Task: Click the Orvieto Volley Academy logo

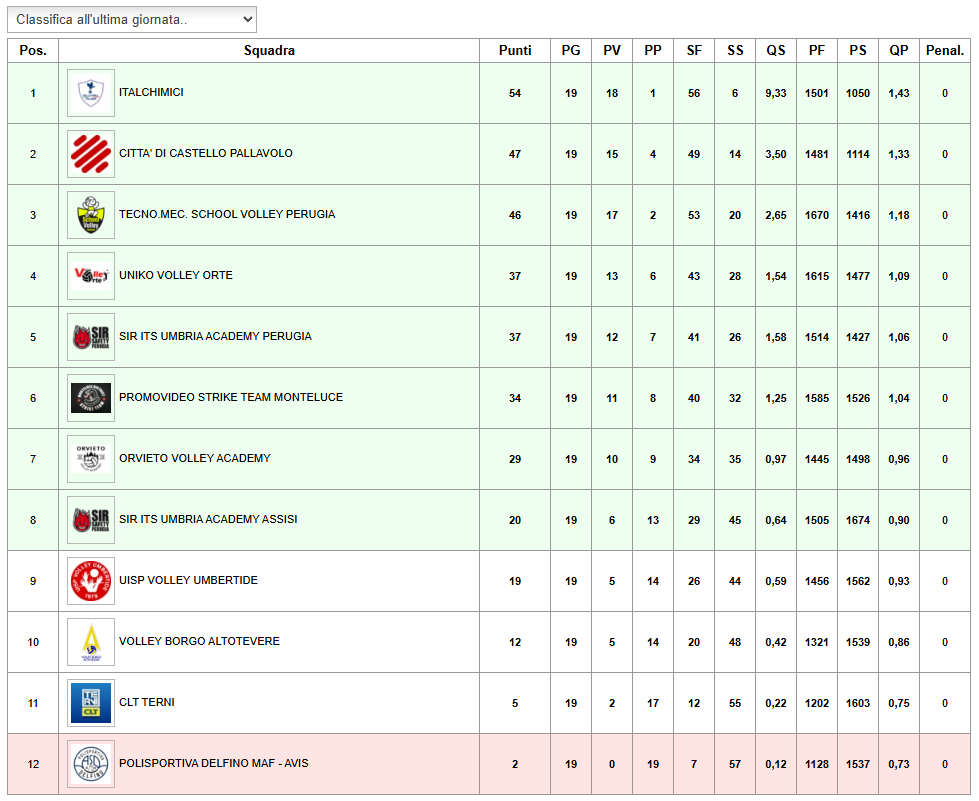Action: click(91, 459)
